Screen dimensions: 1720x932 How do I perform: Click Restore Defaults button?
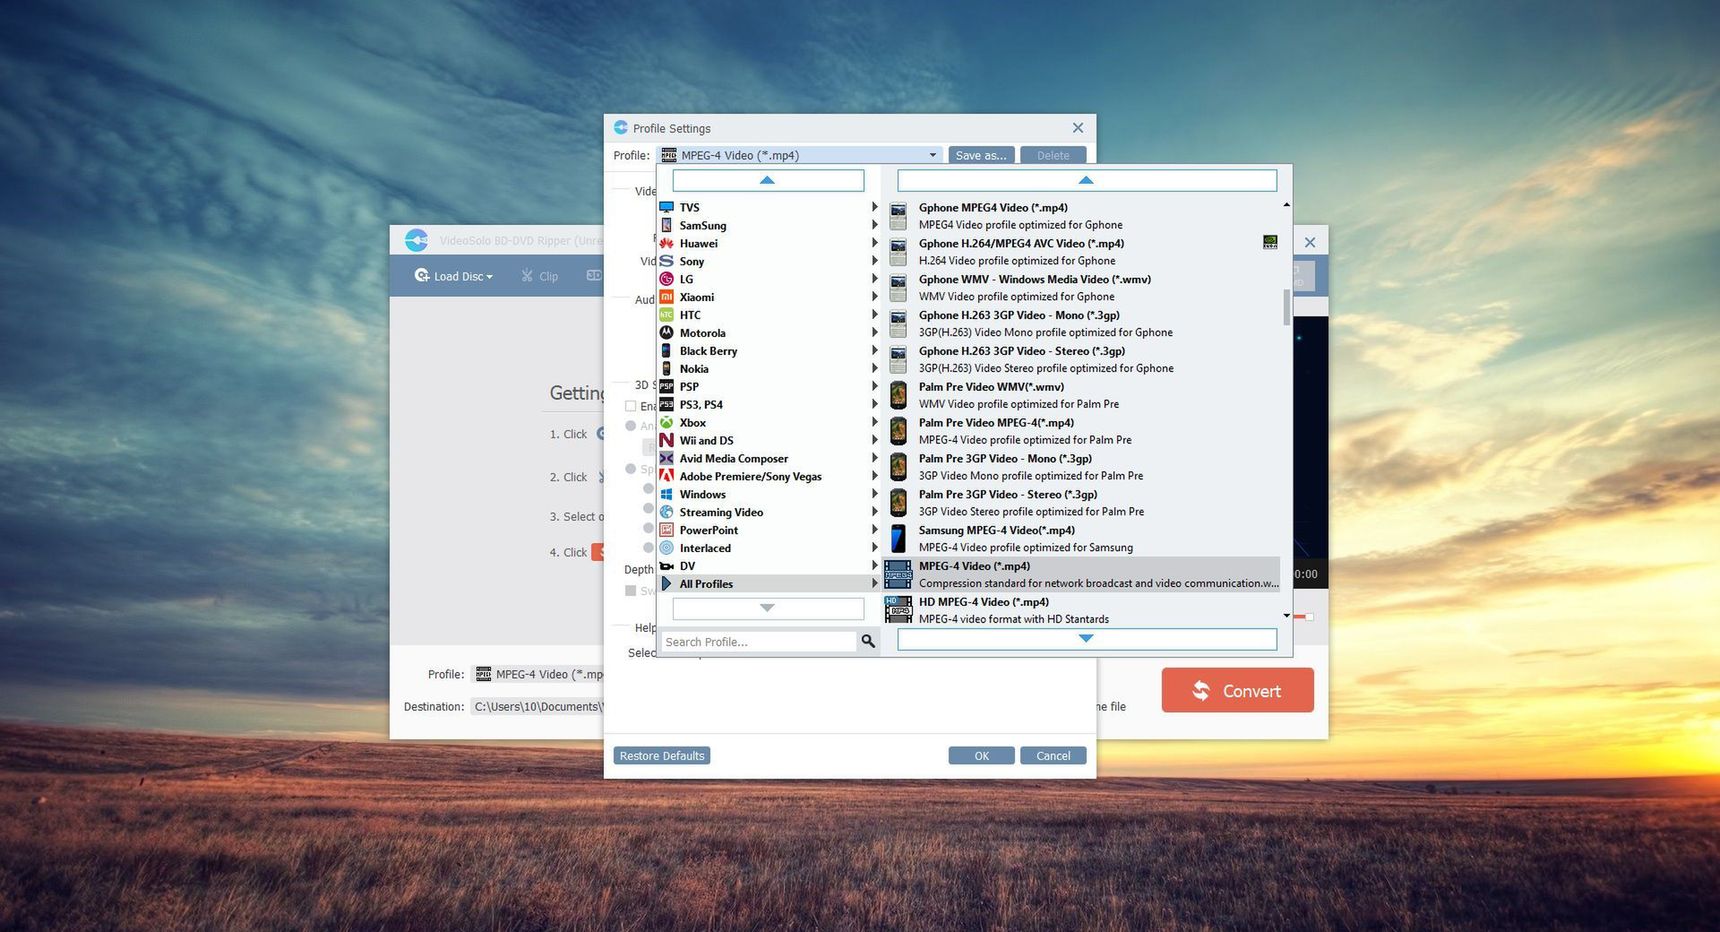(x=662, y=755)
